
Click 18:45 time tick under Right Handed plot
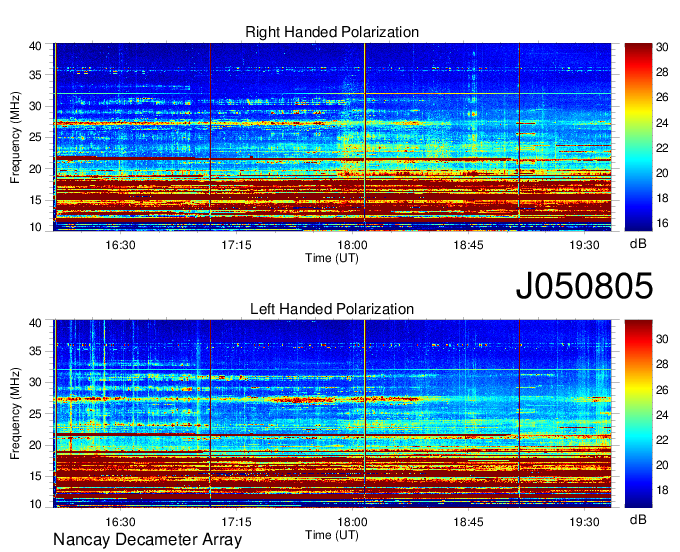pos(468,245)
